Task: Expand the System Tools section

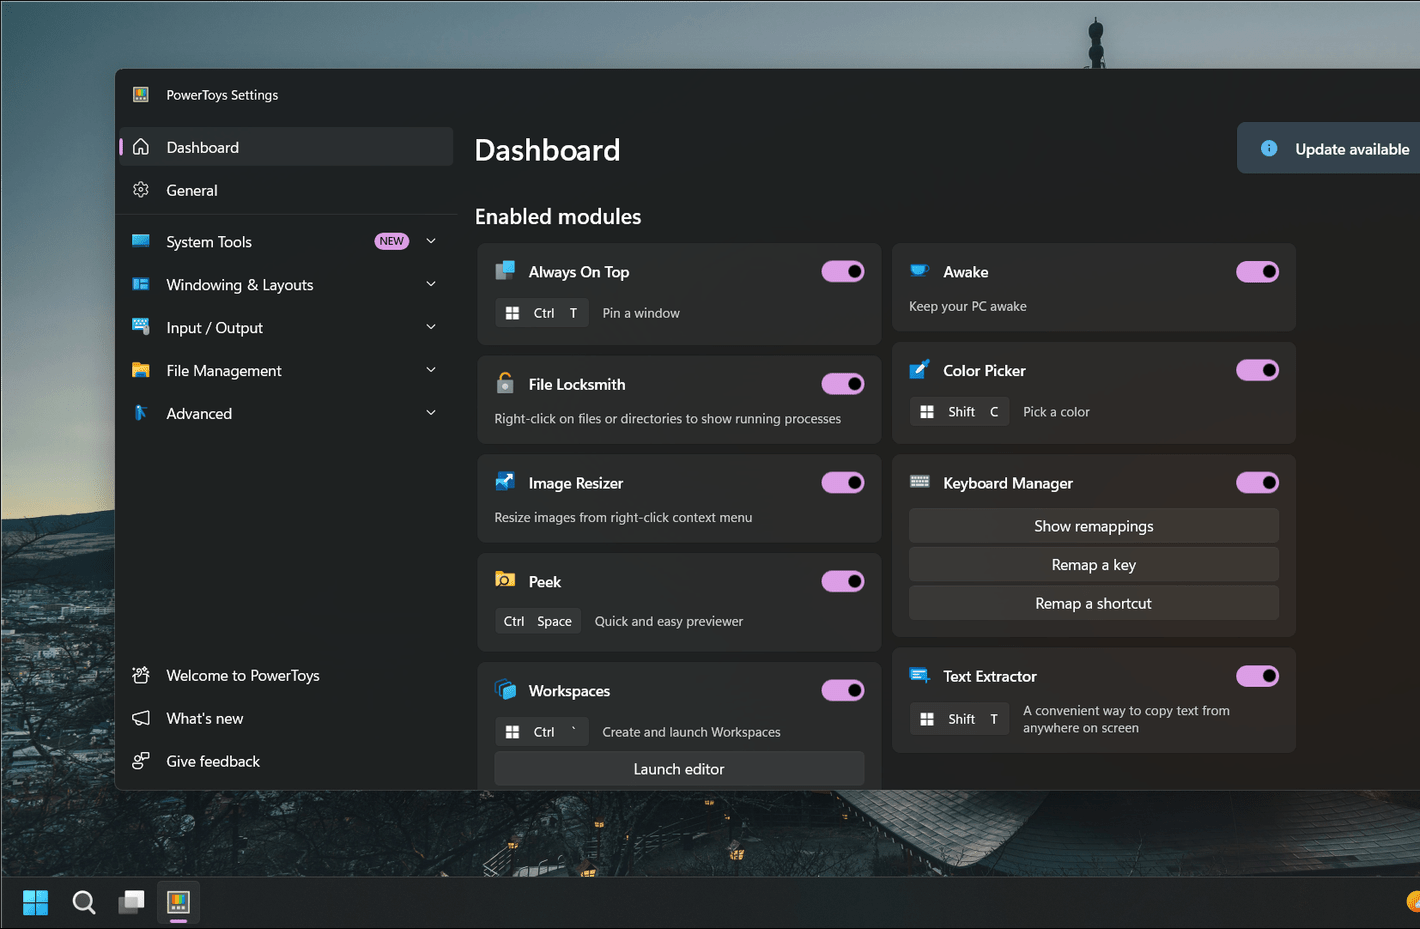Action: (x=430, y=241)
